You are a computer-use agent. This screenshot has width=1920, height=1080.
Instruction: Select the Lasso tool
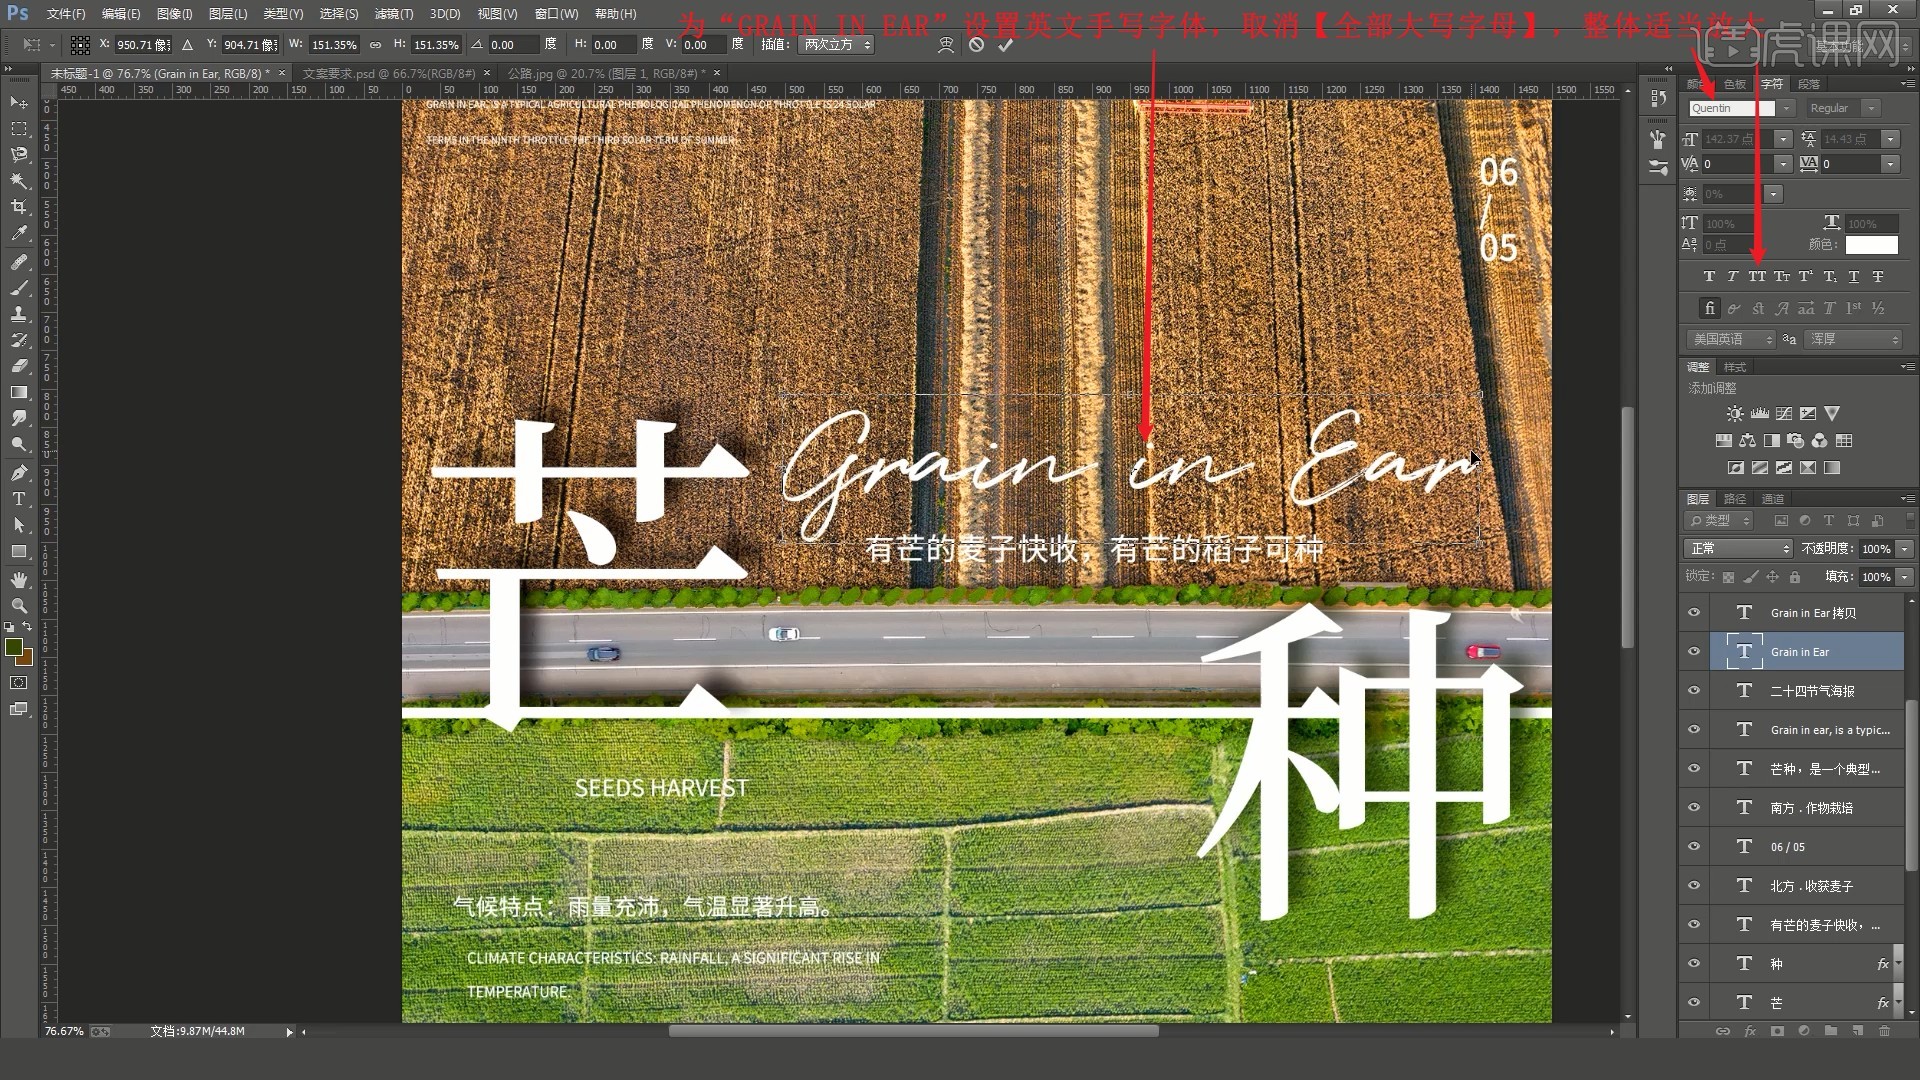[x=19, y=155]
